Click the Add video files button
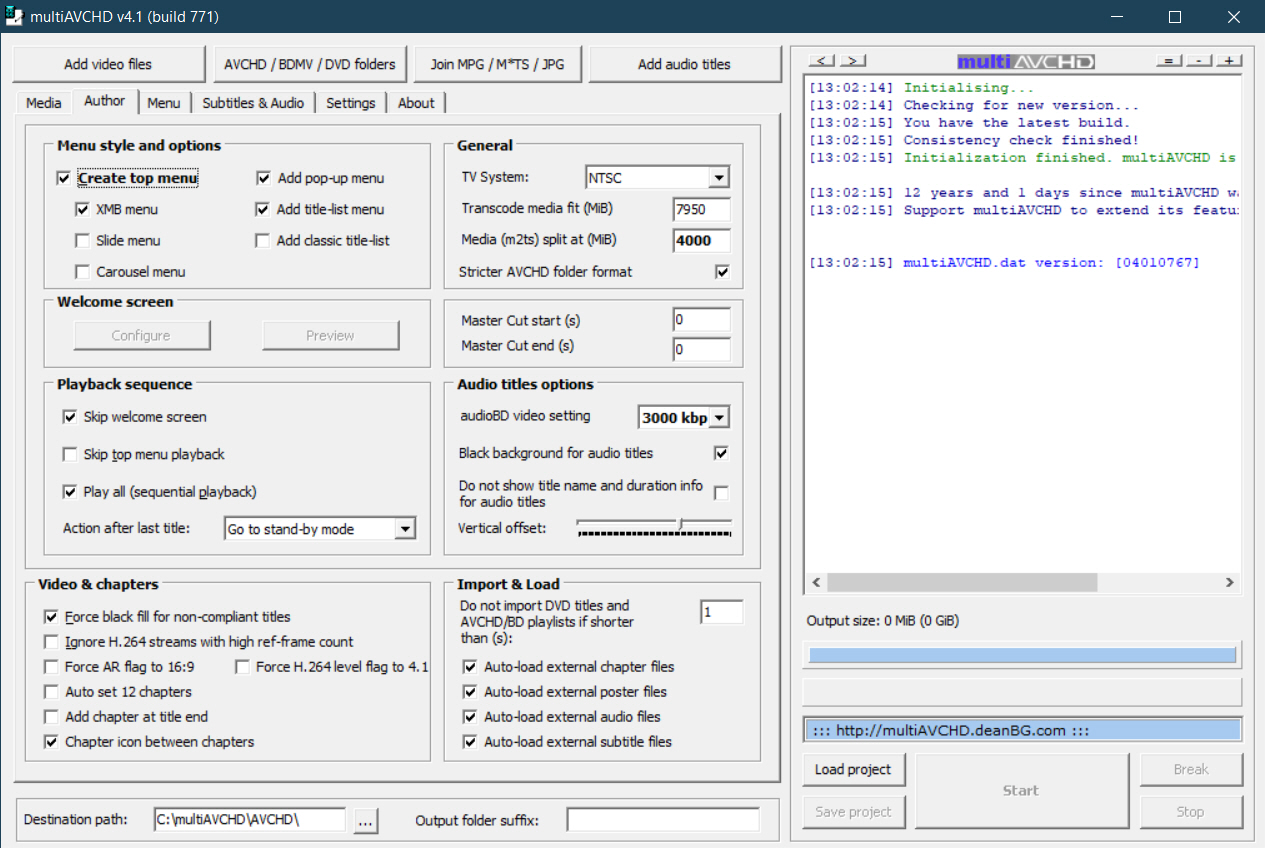The image size is (1265, 848). click(x=108, y=64)
